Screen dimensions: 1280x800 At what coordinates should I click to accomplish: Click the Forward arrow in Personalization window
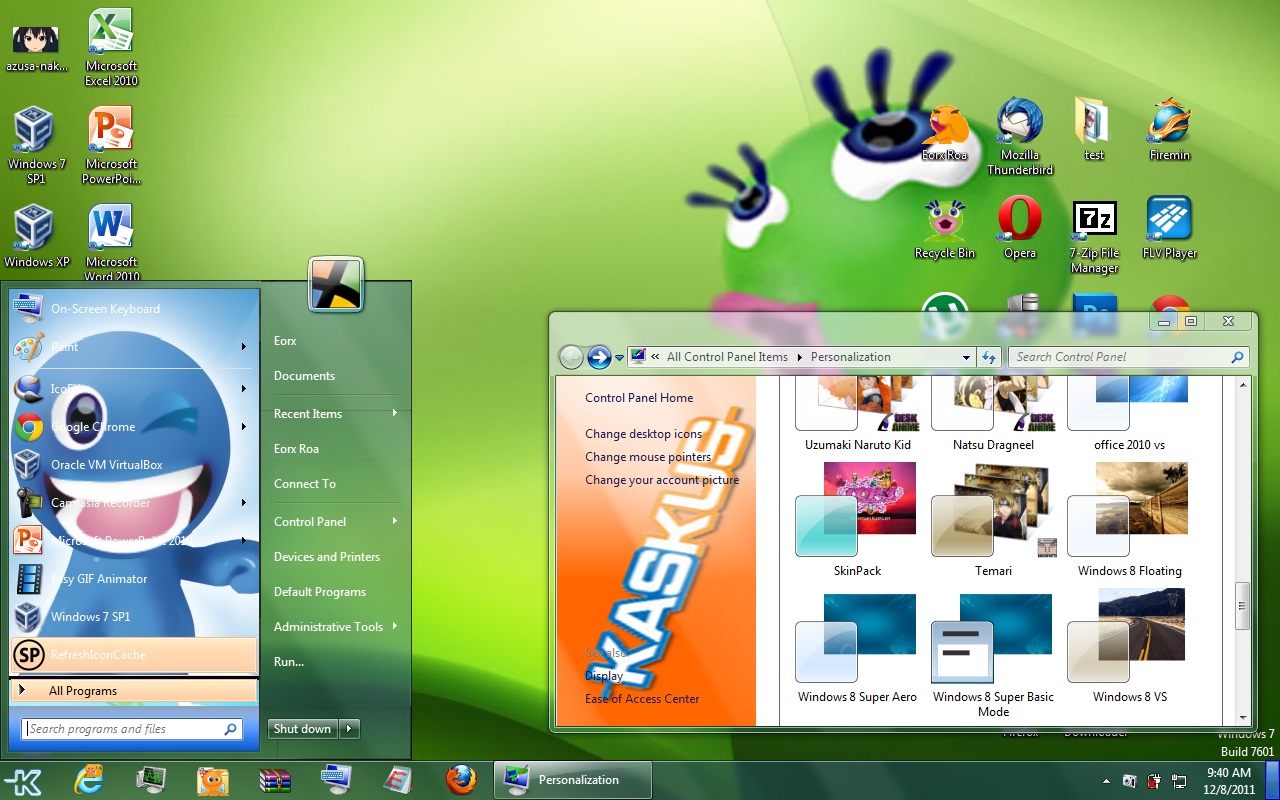[599, 357]
